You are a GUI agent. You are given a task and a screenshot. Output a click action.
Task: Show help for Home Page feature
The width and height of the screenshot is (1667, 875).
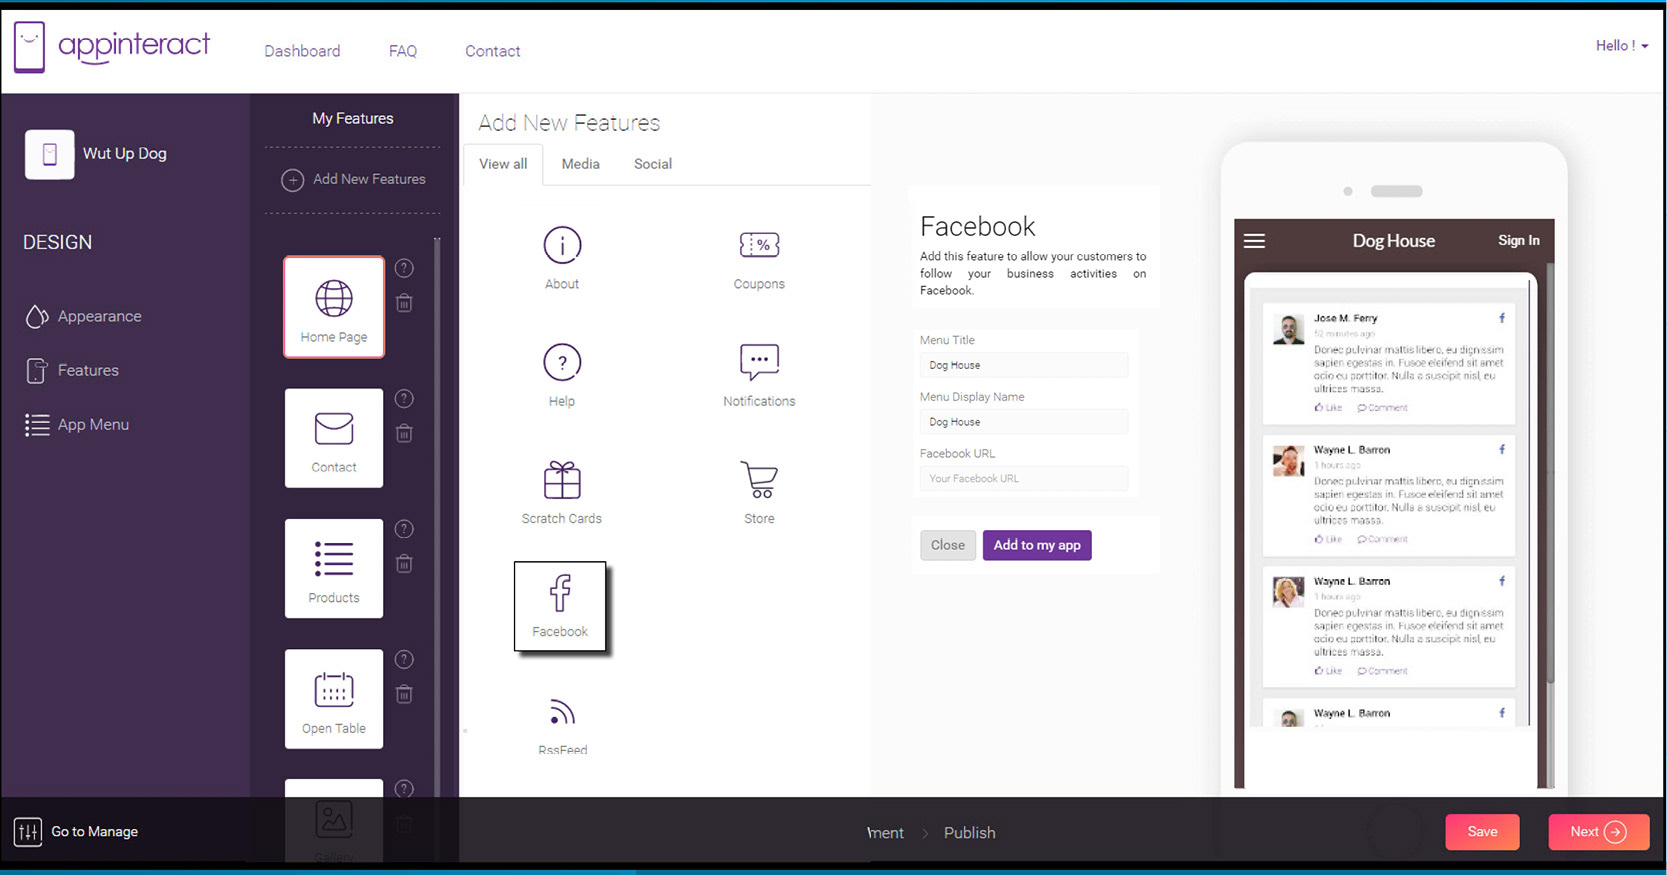[404, 268]
